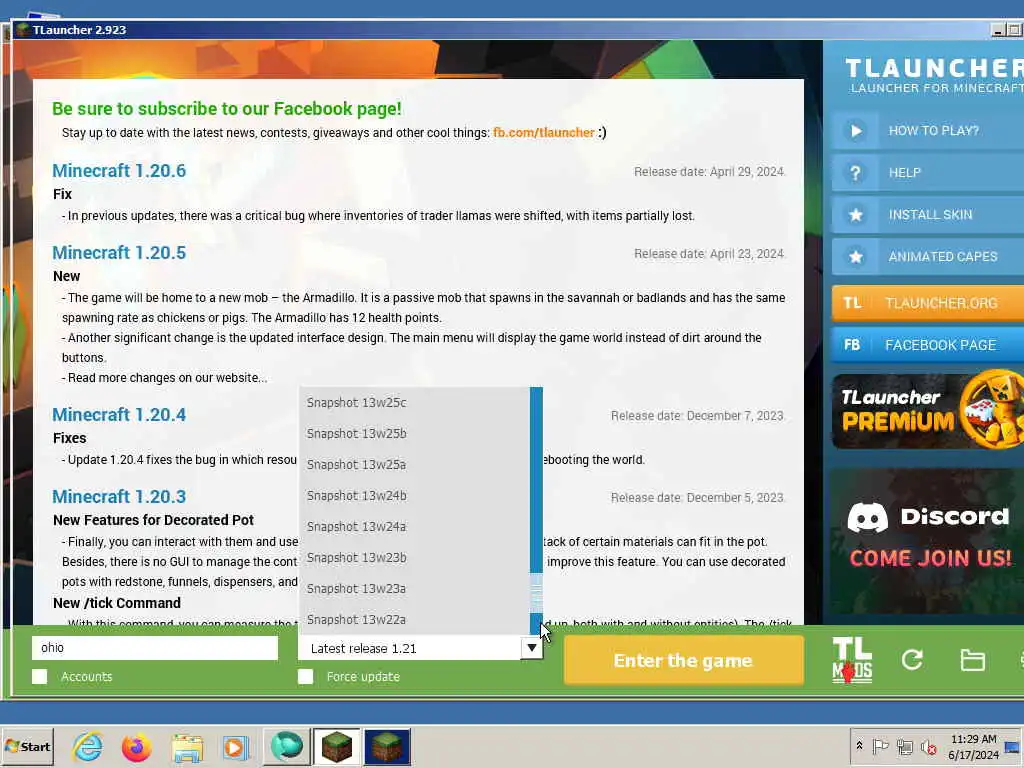The height and width of the screenshot is (768, 1024).
Task: Open Windows Explorer from the taskbar
Action: 187,746
